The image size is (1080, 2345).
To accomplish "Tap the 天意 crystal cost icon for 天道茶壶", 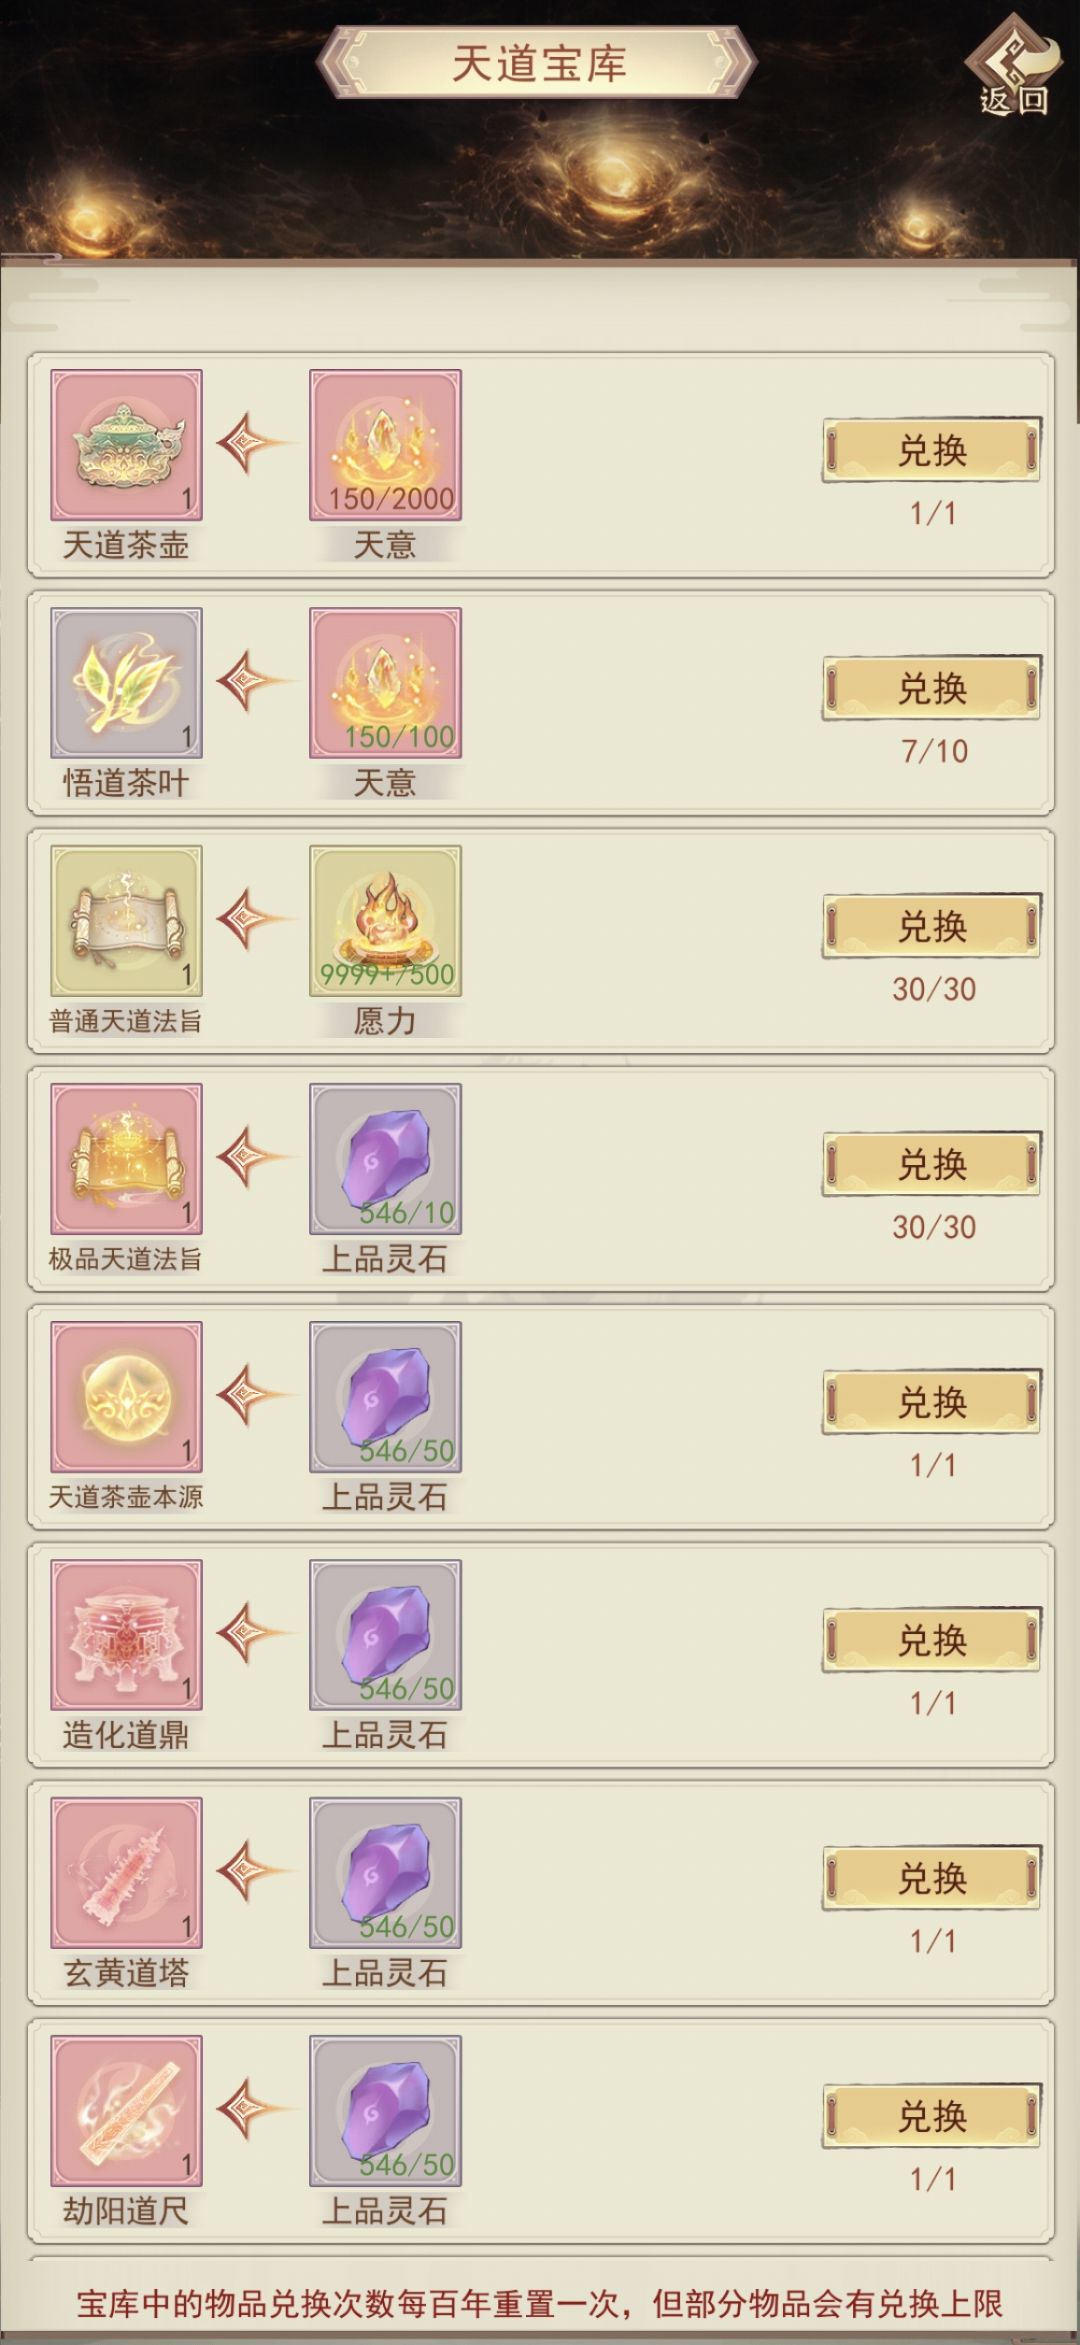I will click(x=385, y=445).
